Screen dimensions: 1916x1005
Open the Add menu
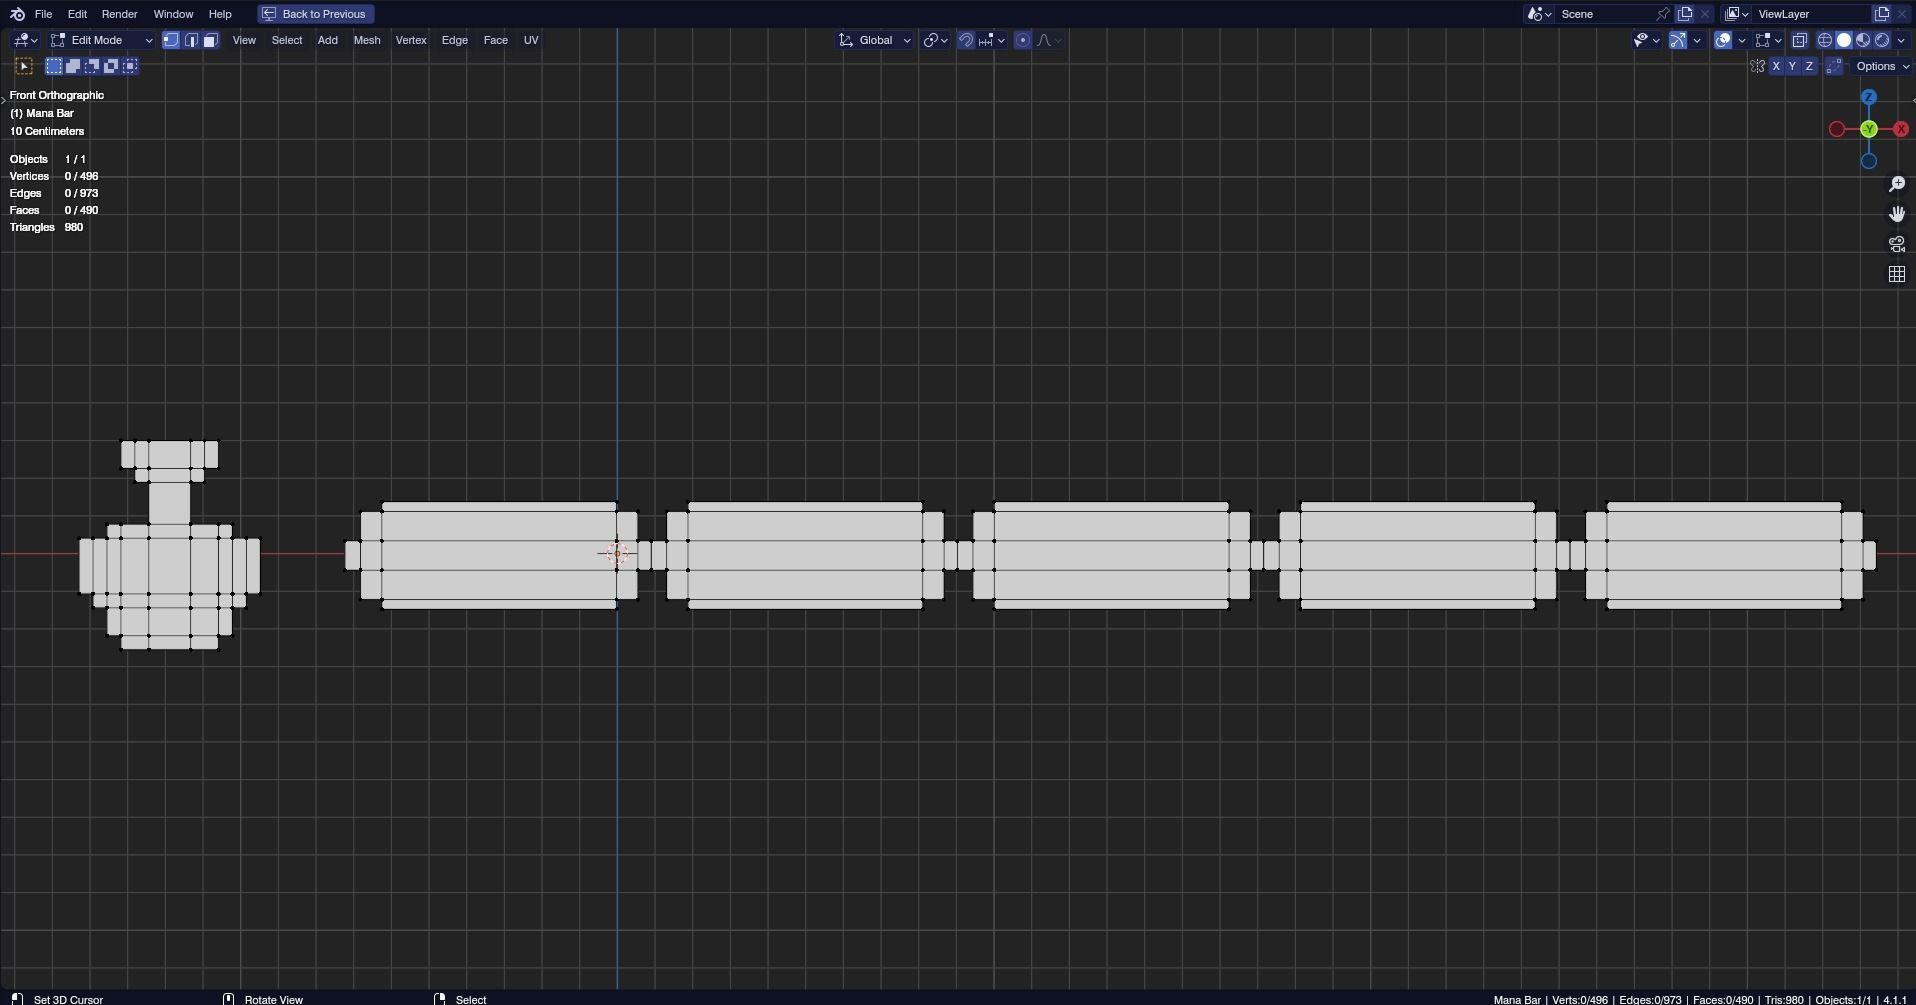click(x=327, y=40)
